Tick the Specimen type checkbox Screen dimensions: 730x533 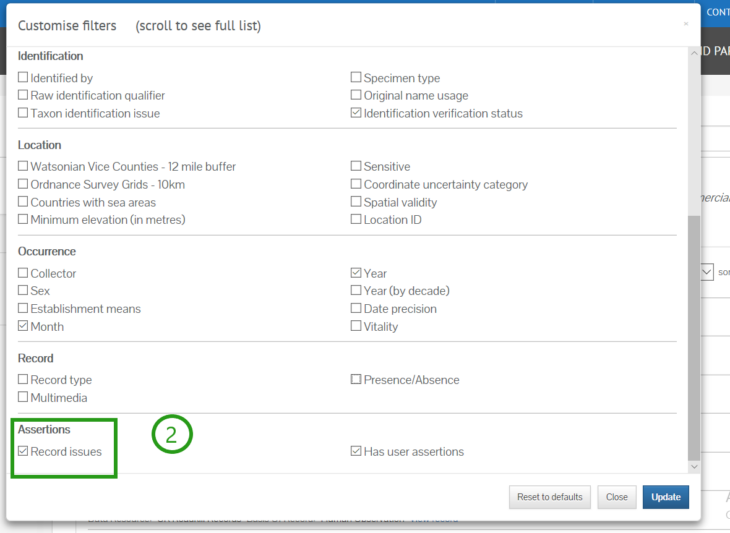click(356, 77)
